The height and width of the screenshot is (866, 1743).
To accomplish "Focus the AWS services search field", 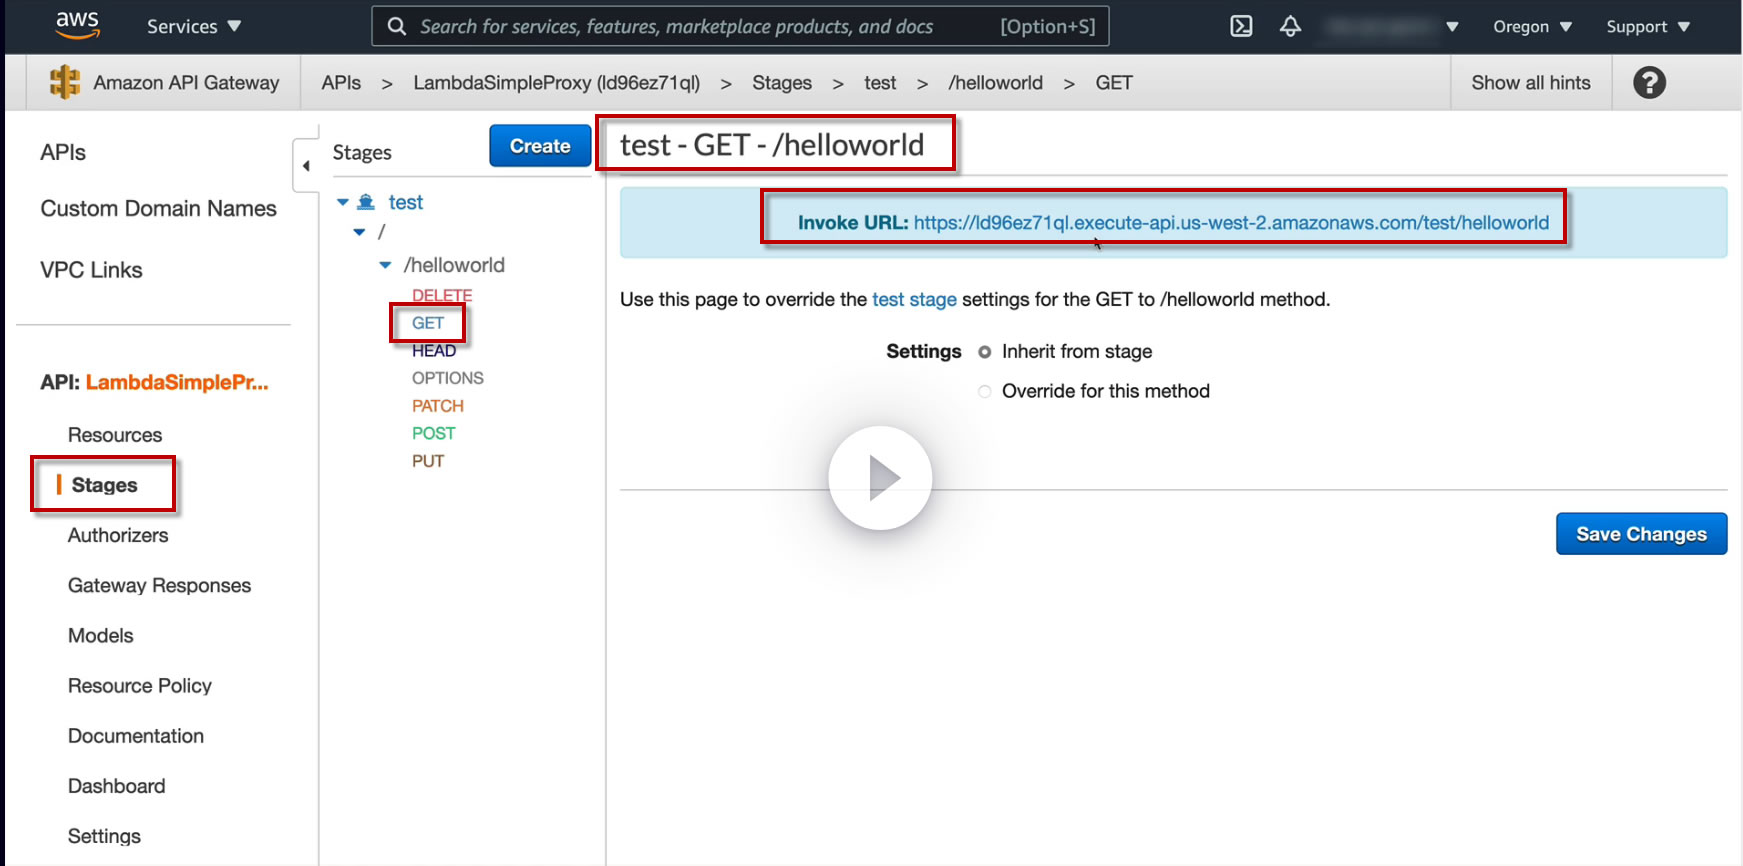I will pos(740,26).
